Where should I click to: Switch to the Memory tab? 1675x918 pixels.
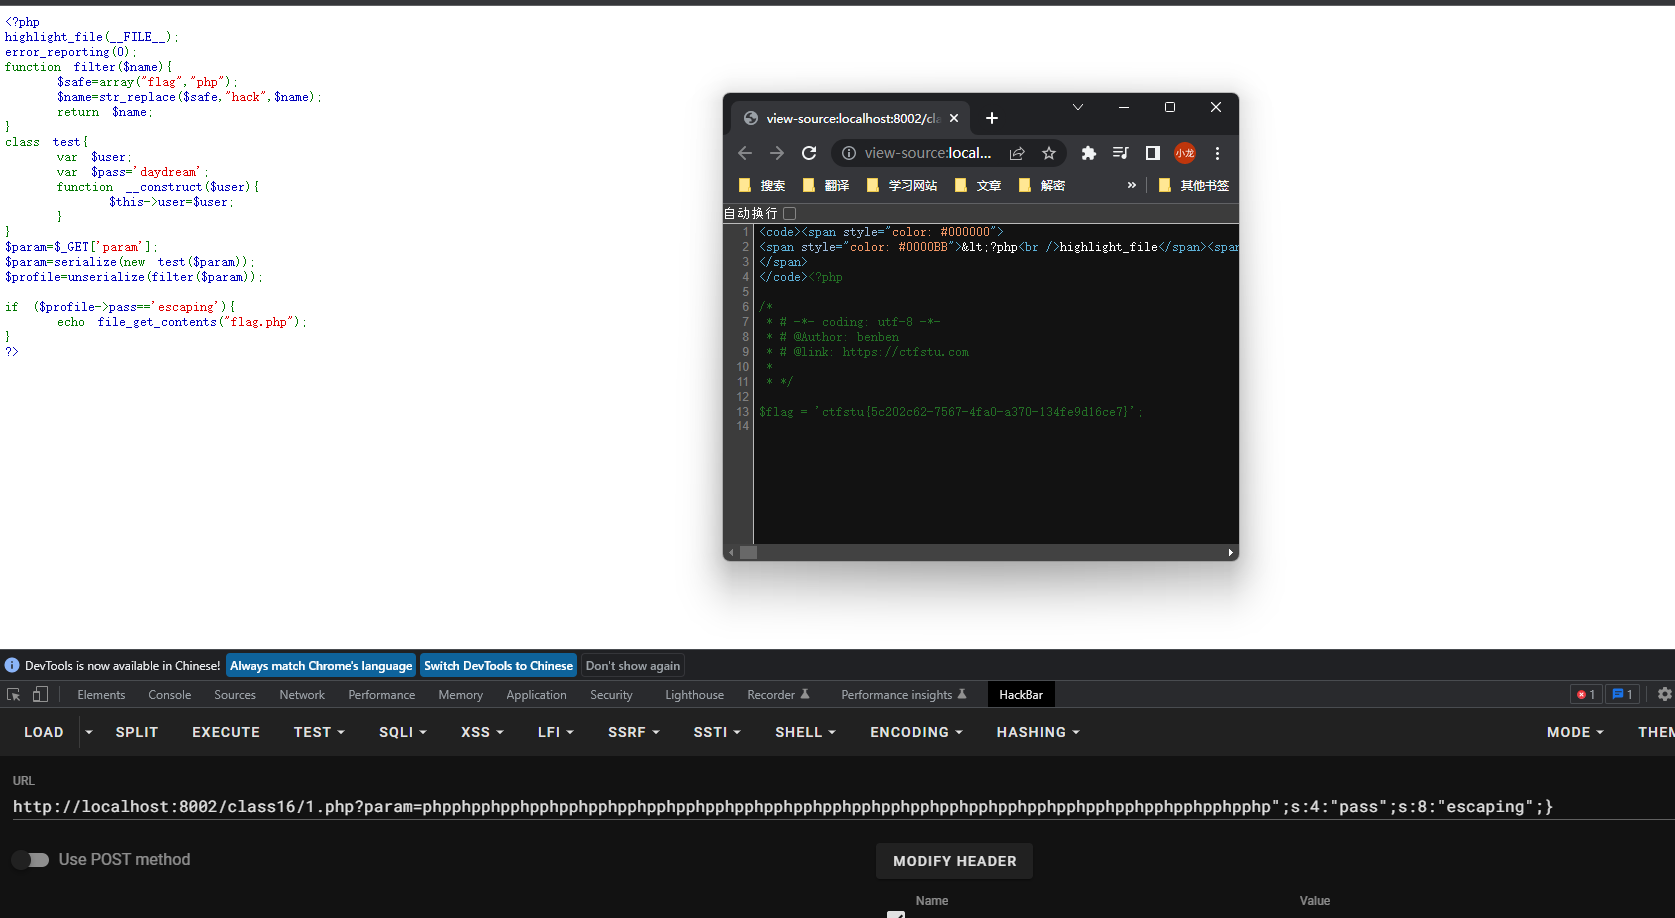461,695
